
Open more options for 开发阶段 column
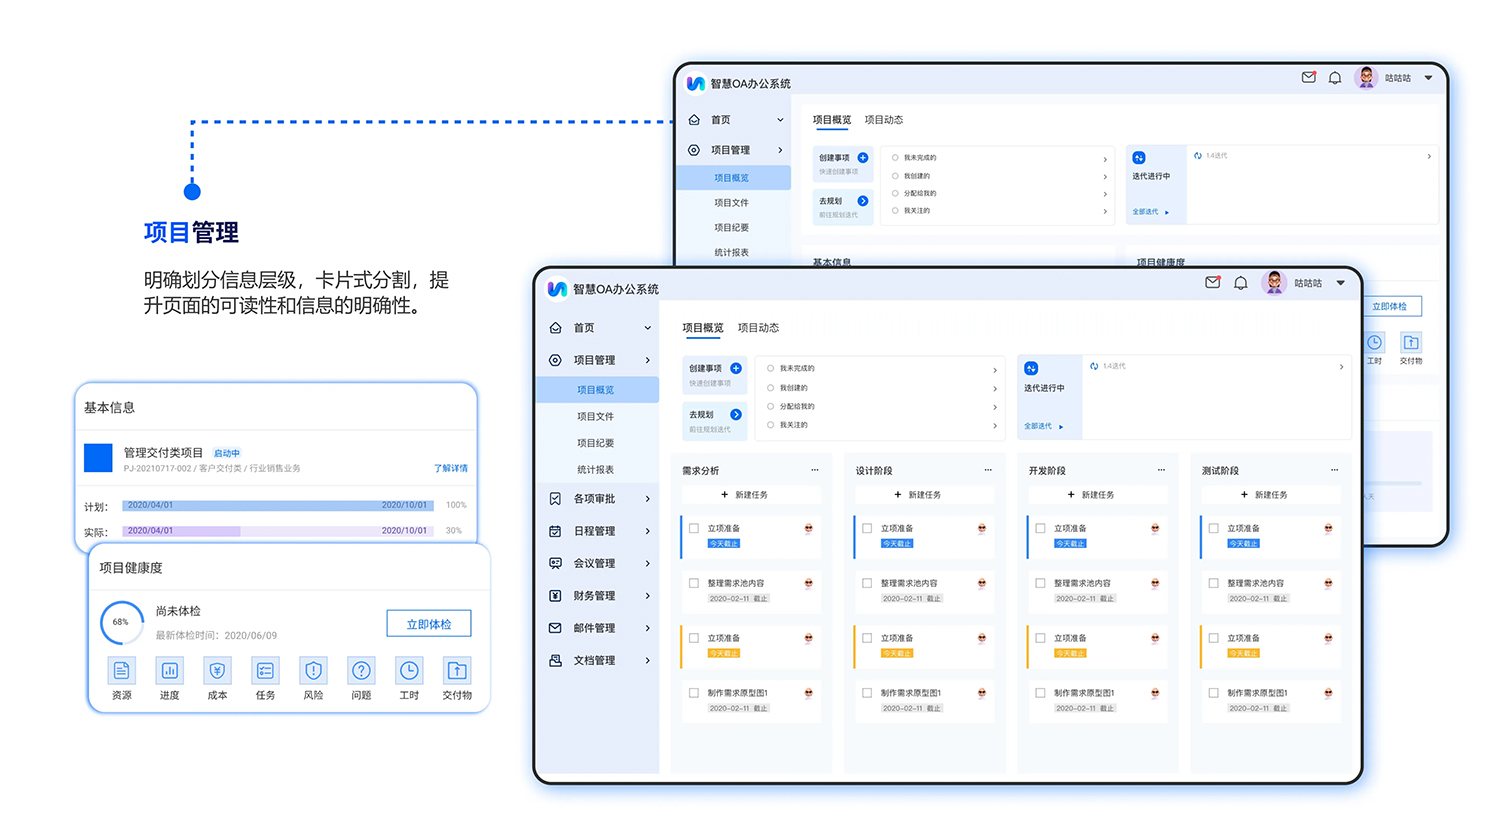[x=1161, y=470]
